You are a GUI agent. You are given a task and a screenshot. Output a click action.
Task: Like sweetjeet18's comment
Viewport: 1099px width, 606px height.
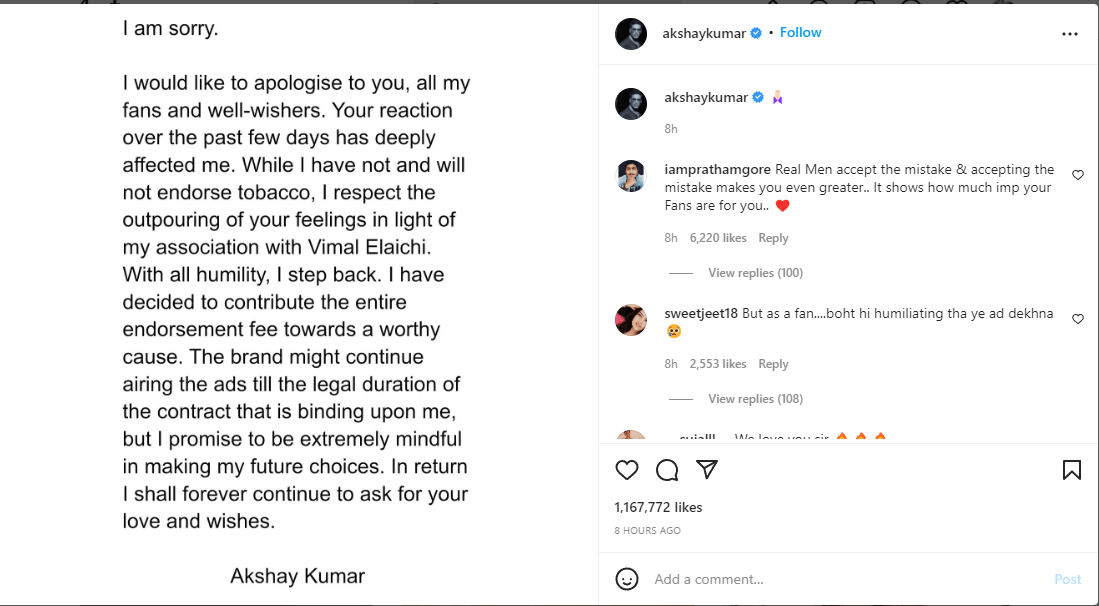coord(1078,319)
